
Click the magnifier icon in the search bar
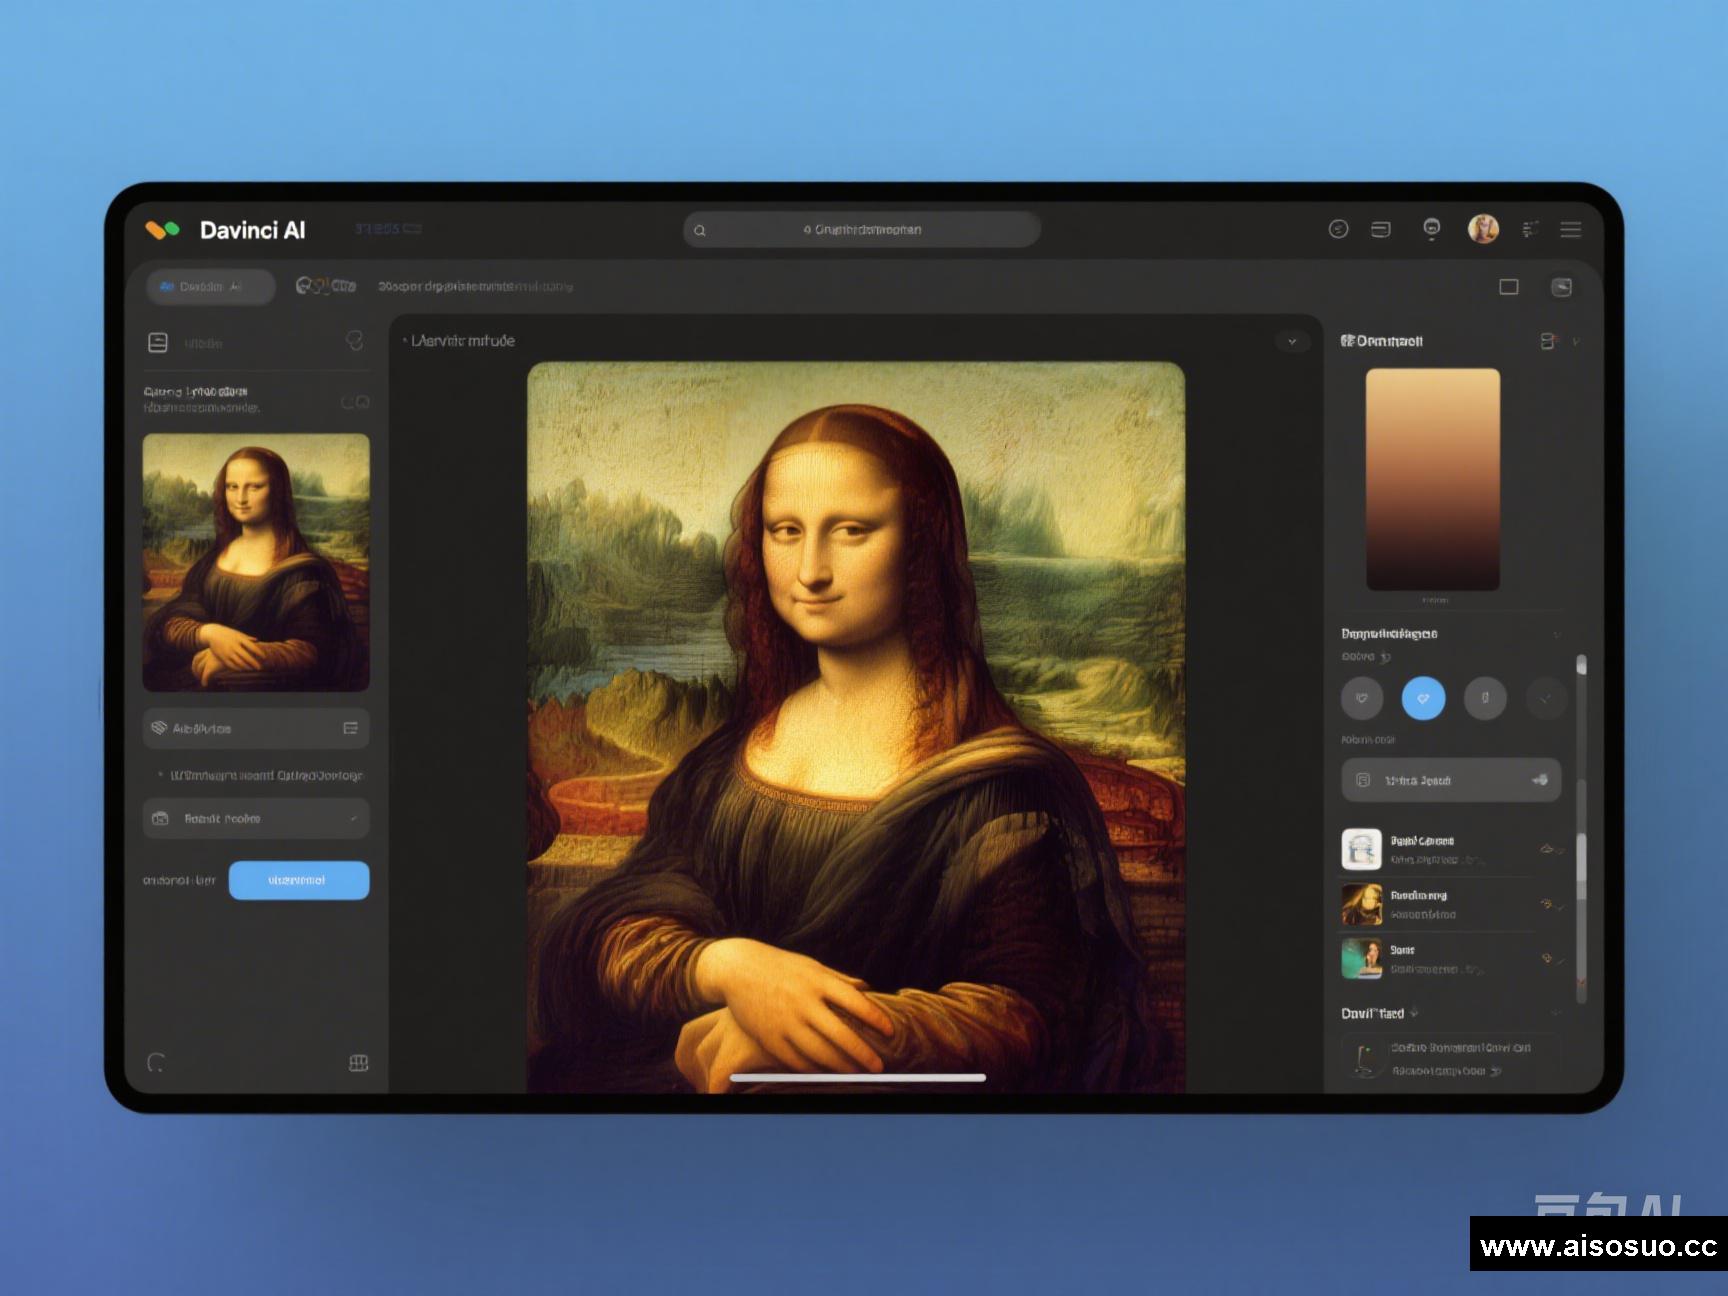click(700, 230)
